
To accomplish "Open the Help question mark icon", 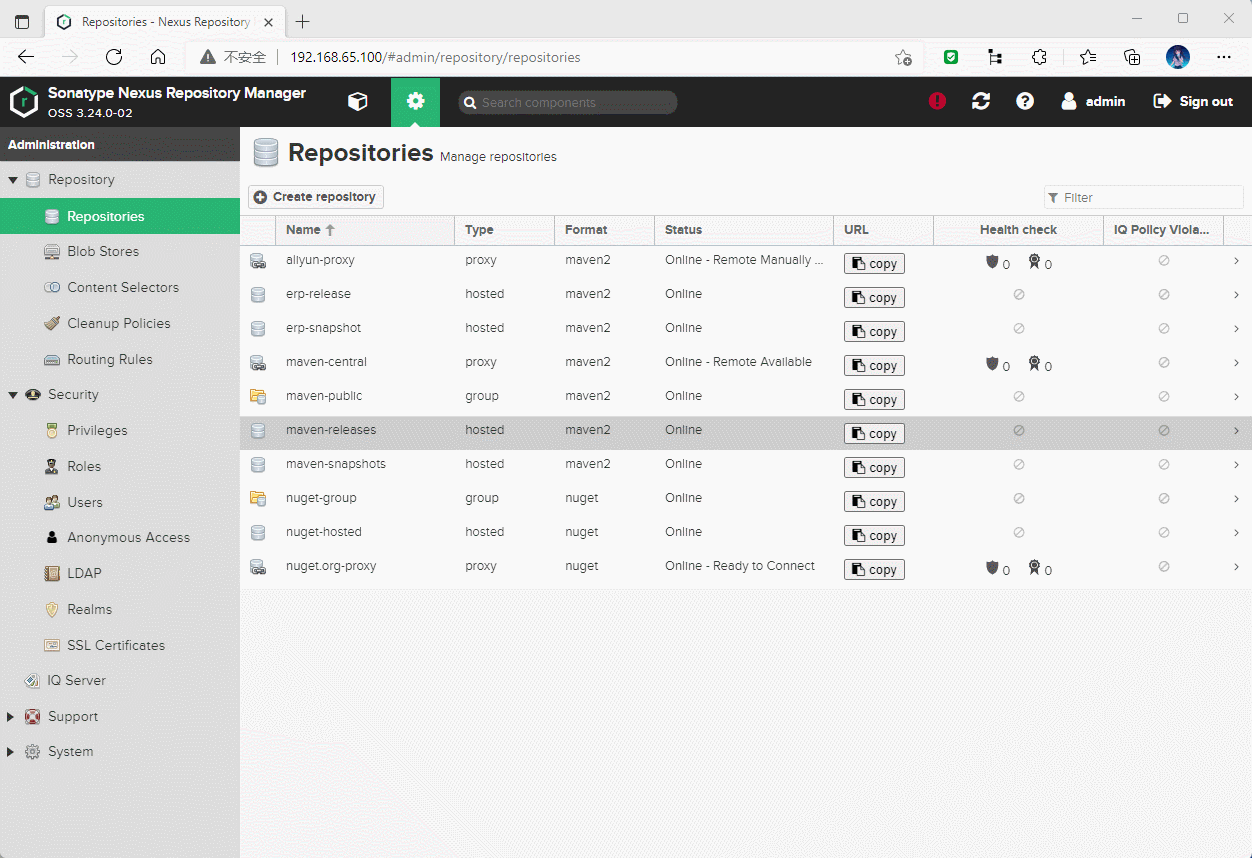I will (1025, 101).
